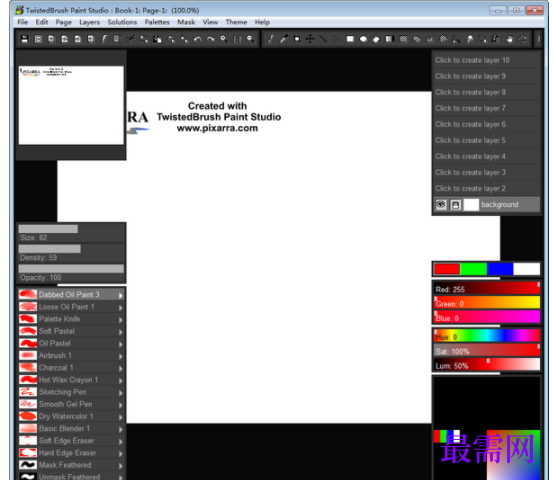Select the Gradient tool
This screenshot has height=480, width=553.
pos(390,39)
